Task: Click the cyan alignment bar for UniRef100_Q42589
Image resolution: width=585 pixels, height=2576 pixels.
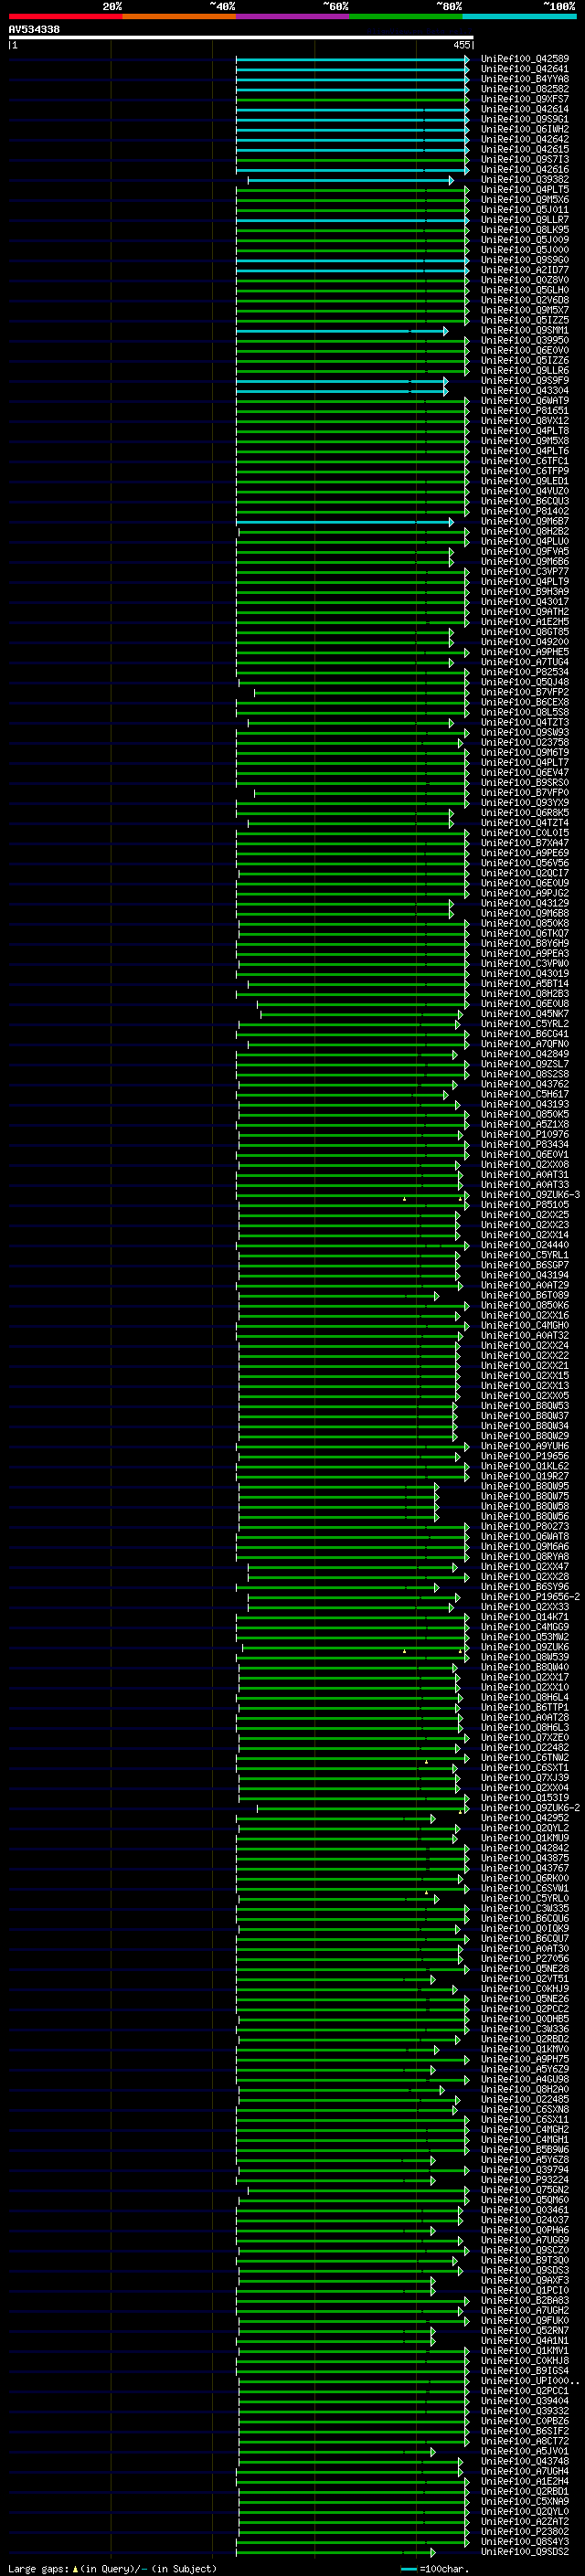Action: pyautogui.click(x=352, y=60)
